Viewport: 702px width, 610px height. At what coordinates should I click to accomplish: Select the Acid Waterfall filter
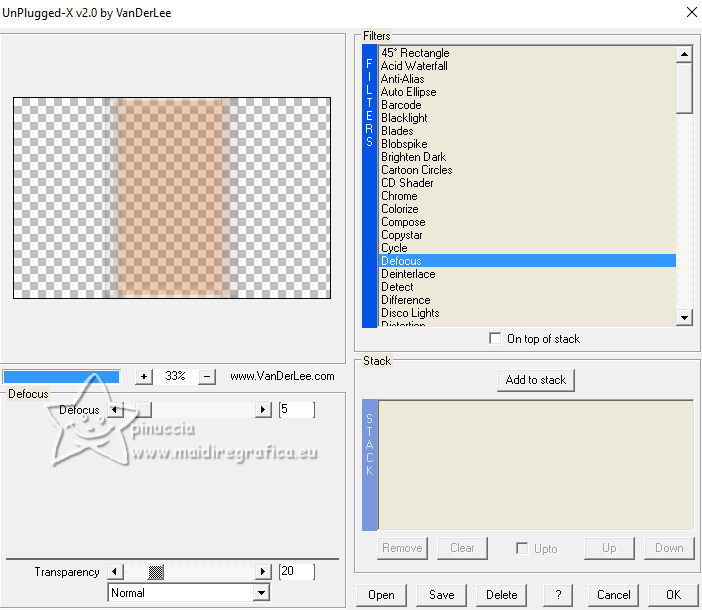527,66
